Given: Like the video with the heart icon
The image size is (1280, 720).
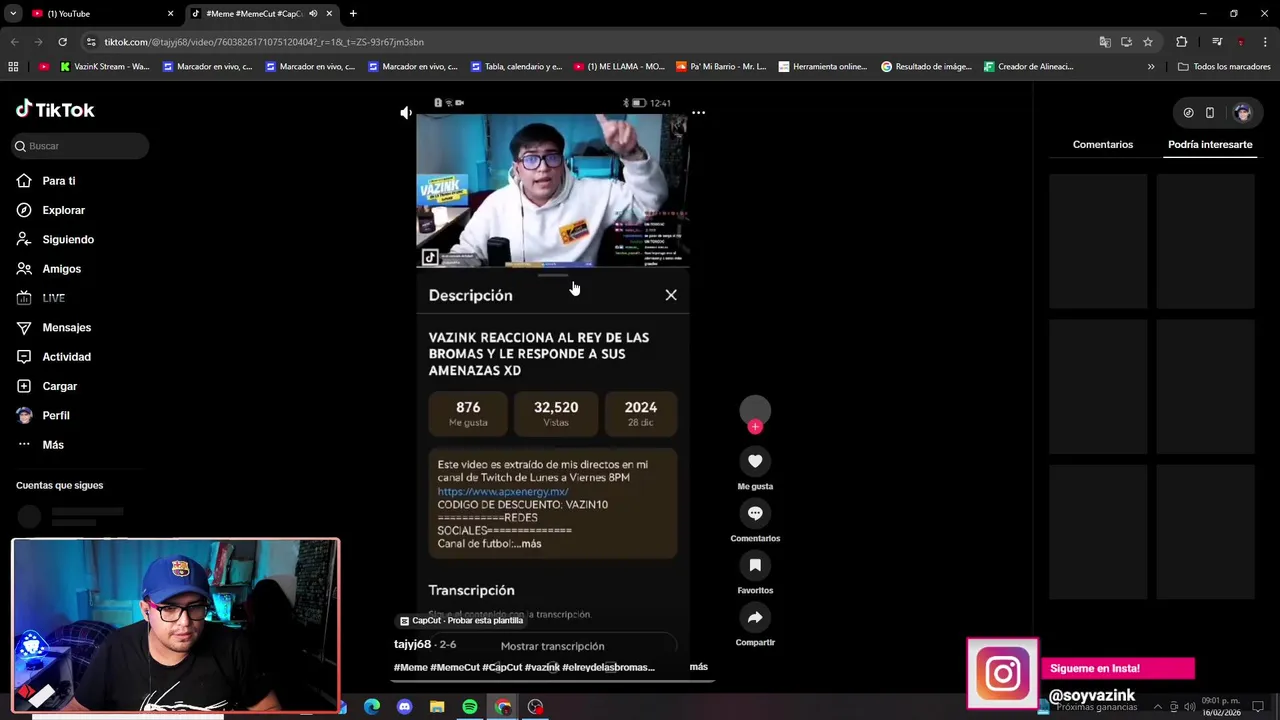Looking at the screenshot, I should 755,461.
